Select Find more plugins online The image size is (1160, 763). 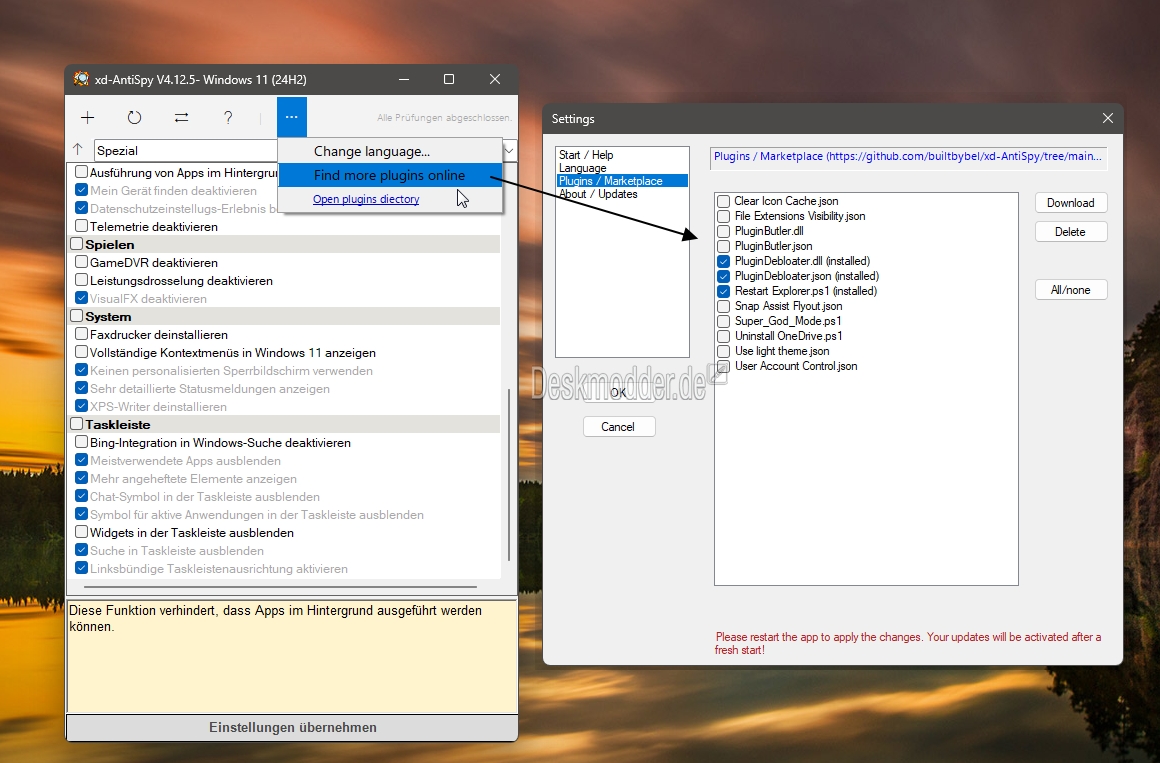point(390,175)
